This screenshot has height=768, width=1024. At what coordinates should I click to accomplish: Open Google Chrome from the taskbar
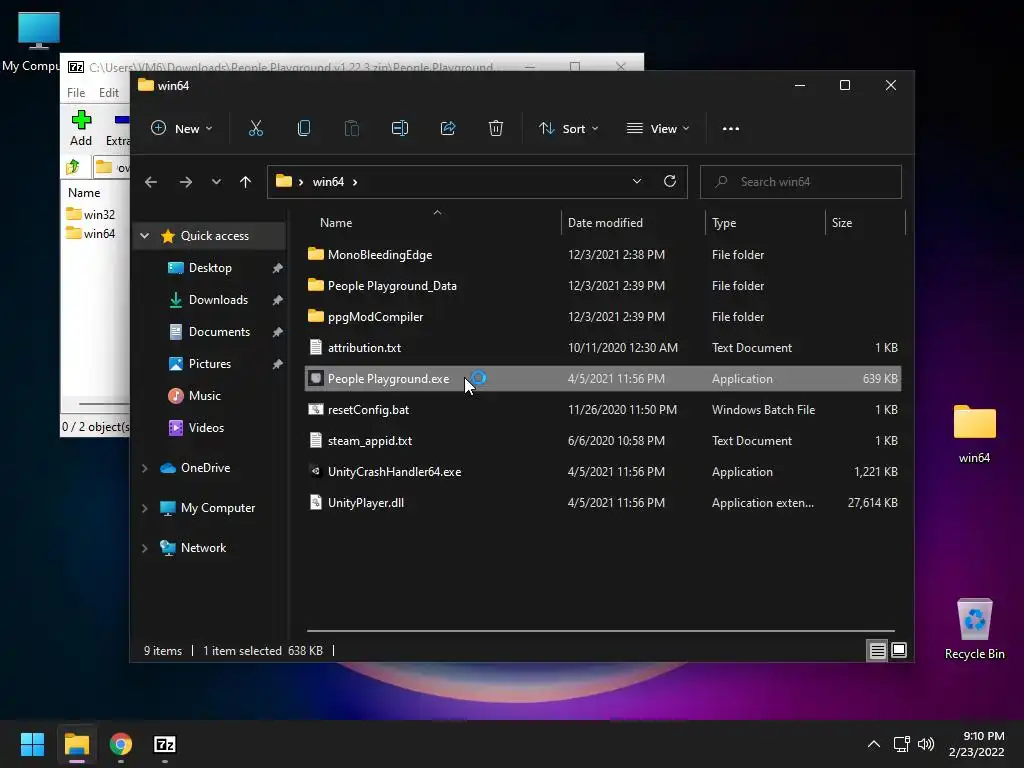pos(121,744)
